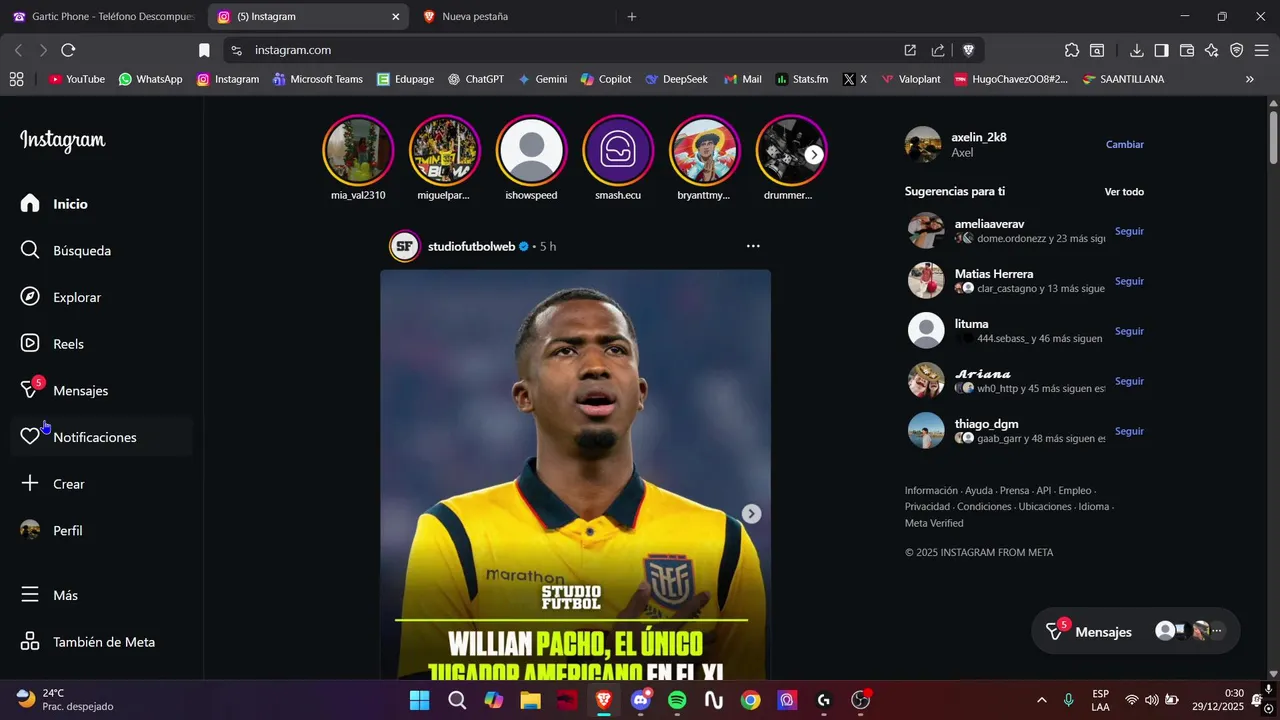Viewport: 1280px width, 720px height.
Task: Open Perfil in sidebar
Action: point(52,530)
